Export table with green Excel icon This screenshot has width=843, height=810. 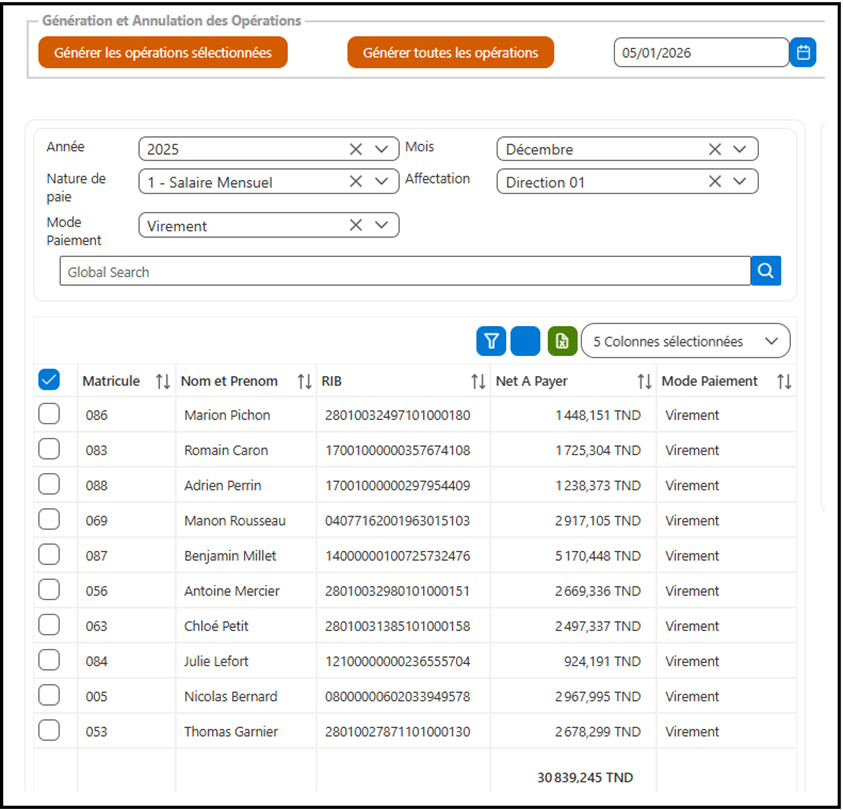tap(562, 341)
